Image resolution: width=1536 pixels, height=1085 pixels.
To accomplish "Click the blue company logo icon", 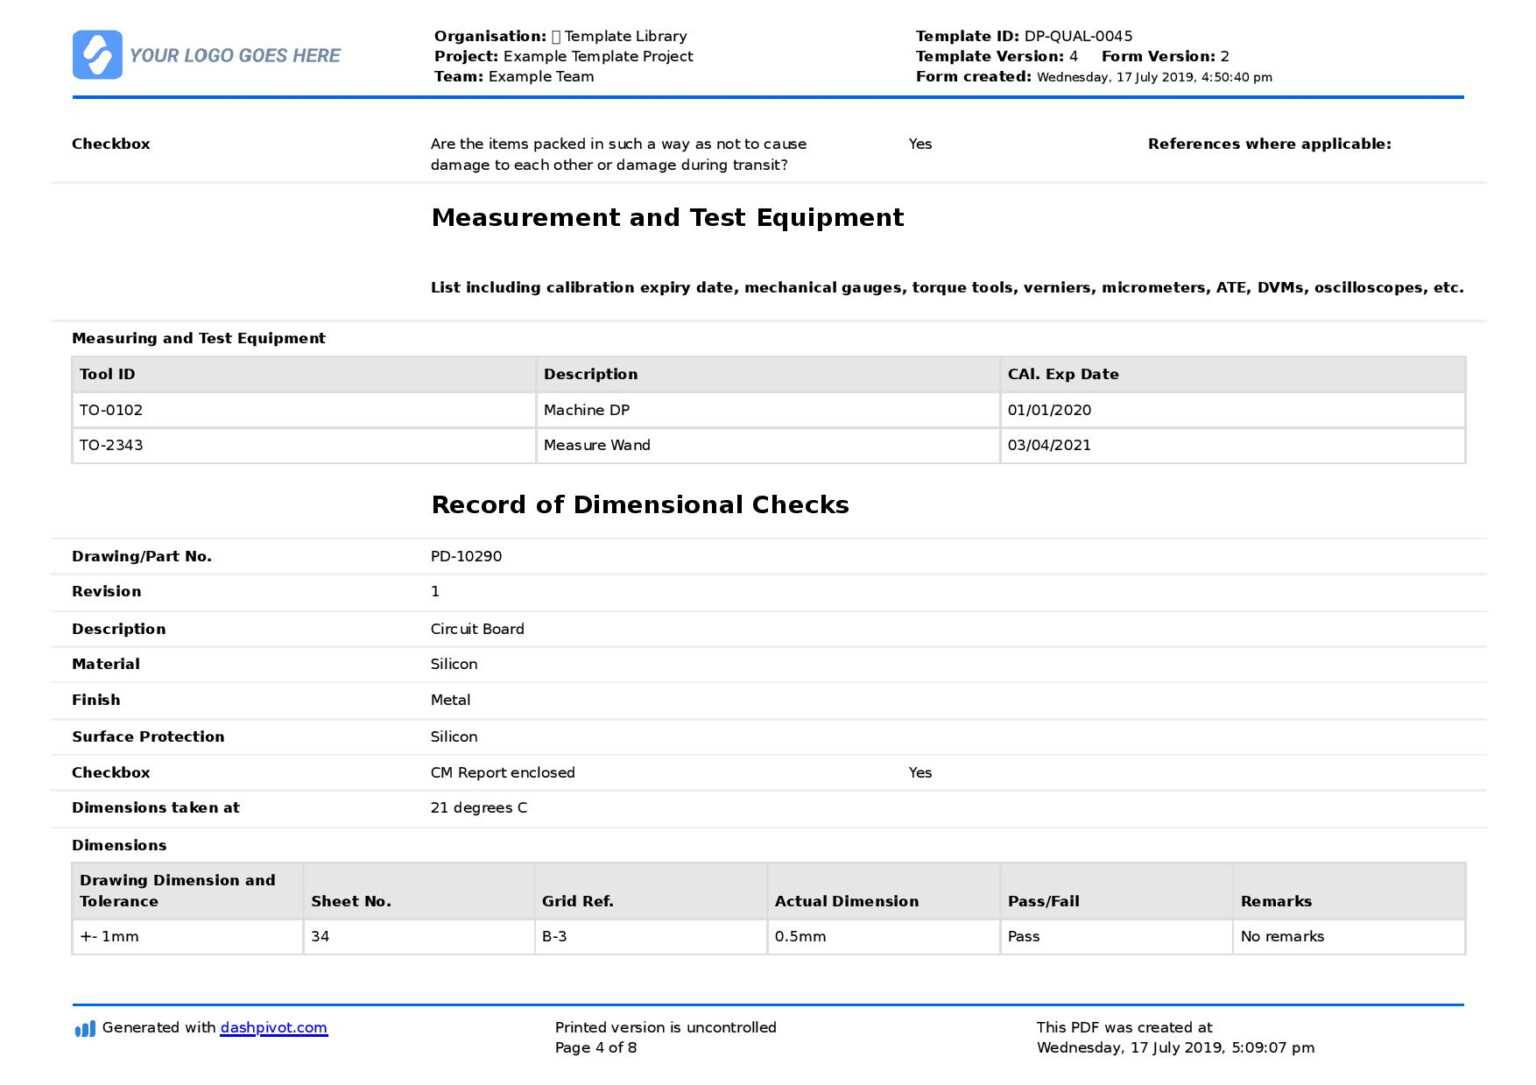I will pos(97,54).
